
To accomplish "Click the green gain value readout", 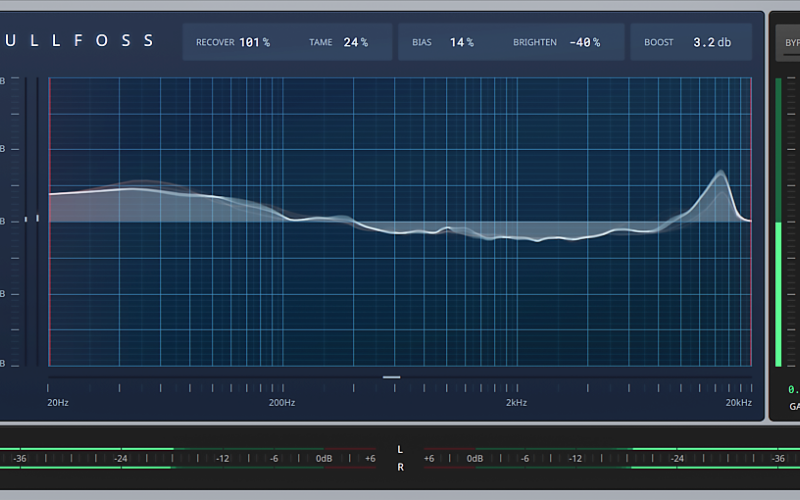I will tap(794, 389).
